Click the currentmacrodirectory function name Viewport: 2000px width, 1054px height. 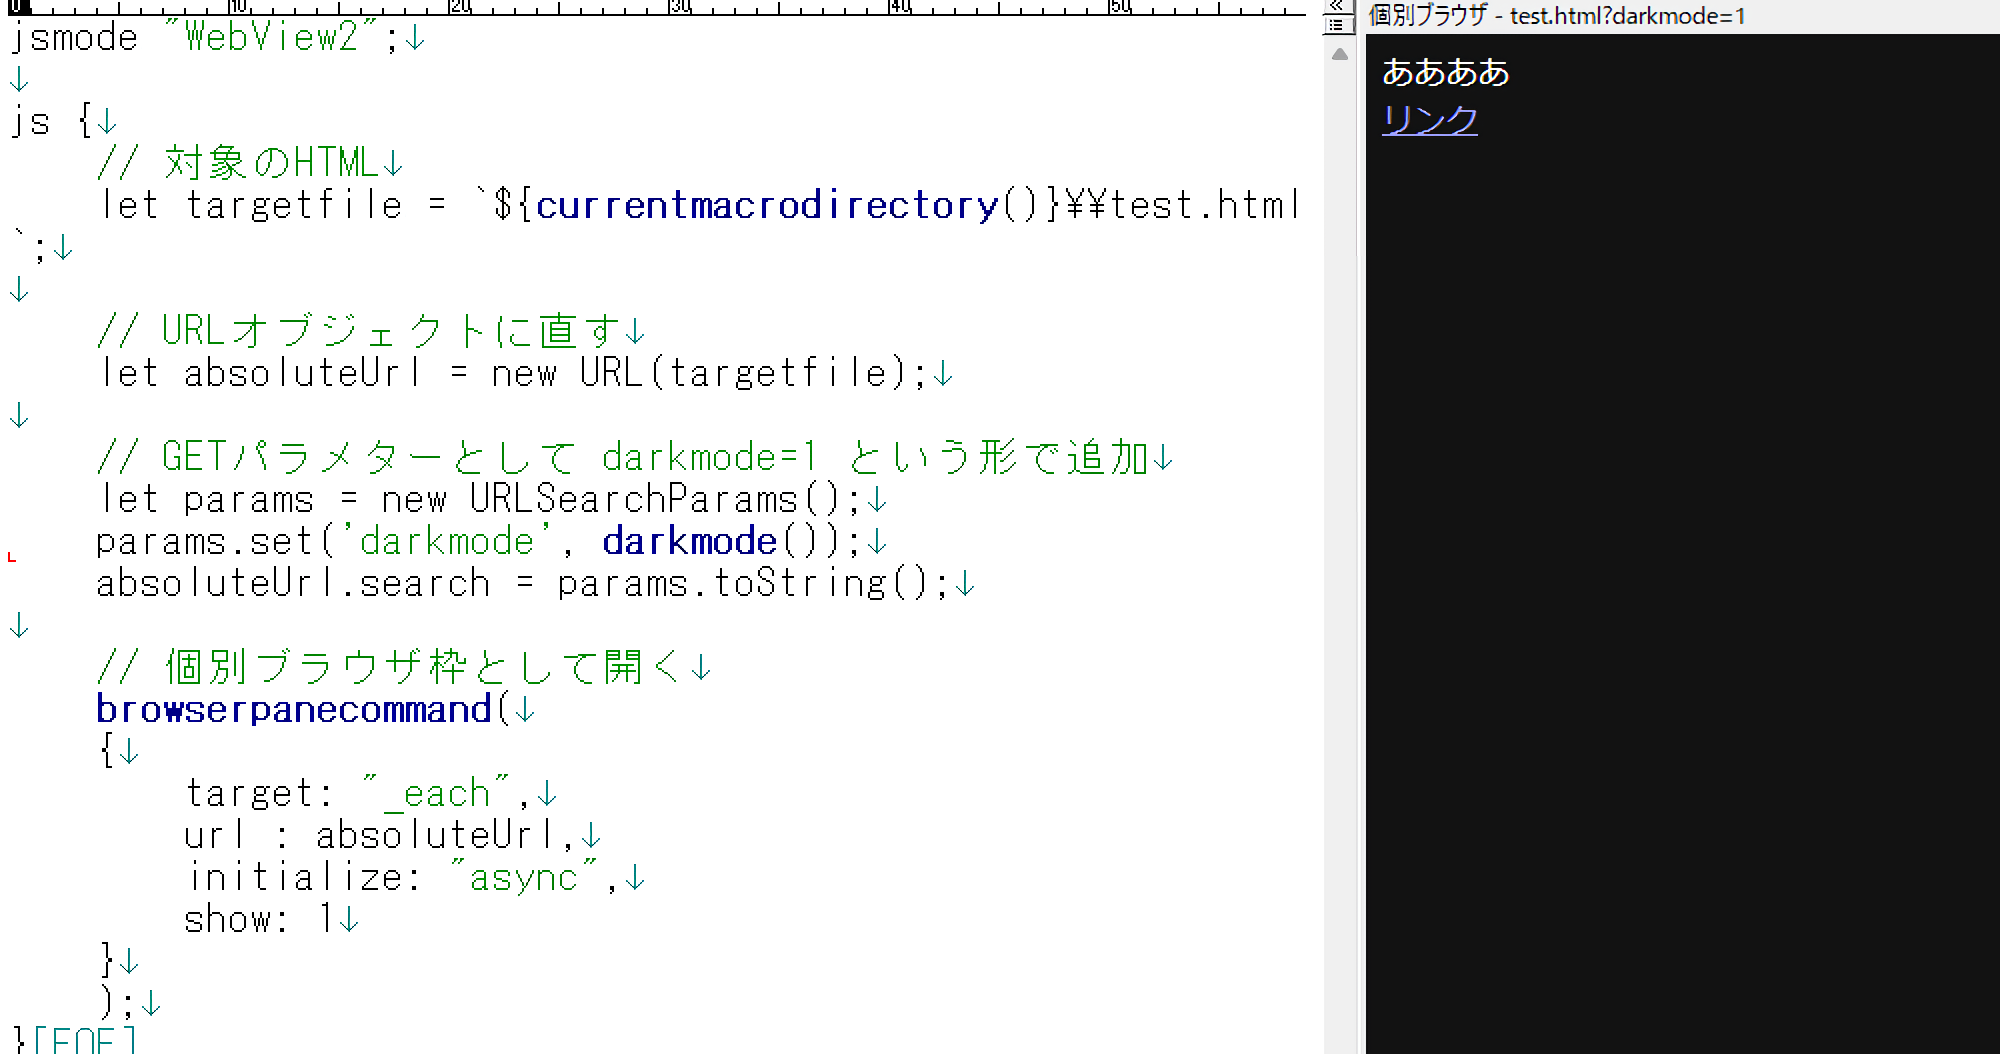point(766,205)
